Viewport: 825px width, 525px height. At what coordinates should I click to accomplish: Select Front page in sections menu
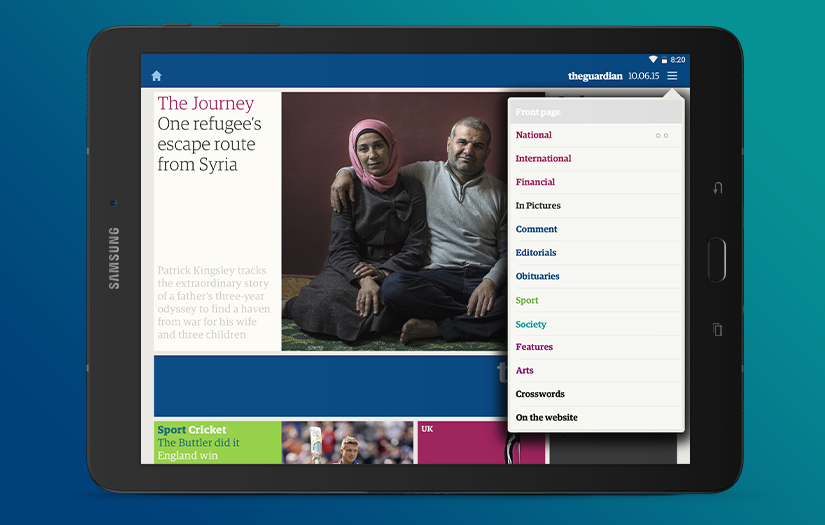[596, 112]
